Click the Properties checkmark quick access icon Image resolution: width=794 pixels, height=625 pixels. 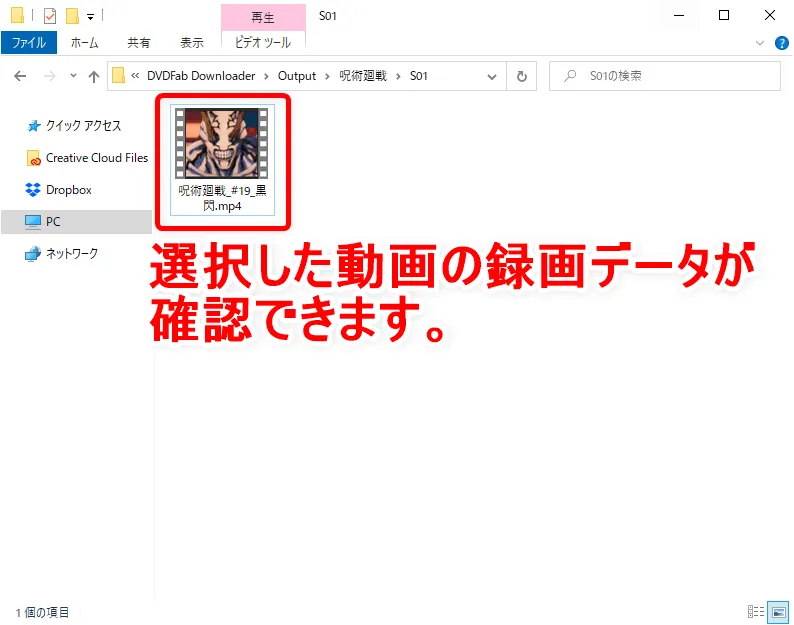tap(50, 16)
